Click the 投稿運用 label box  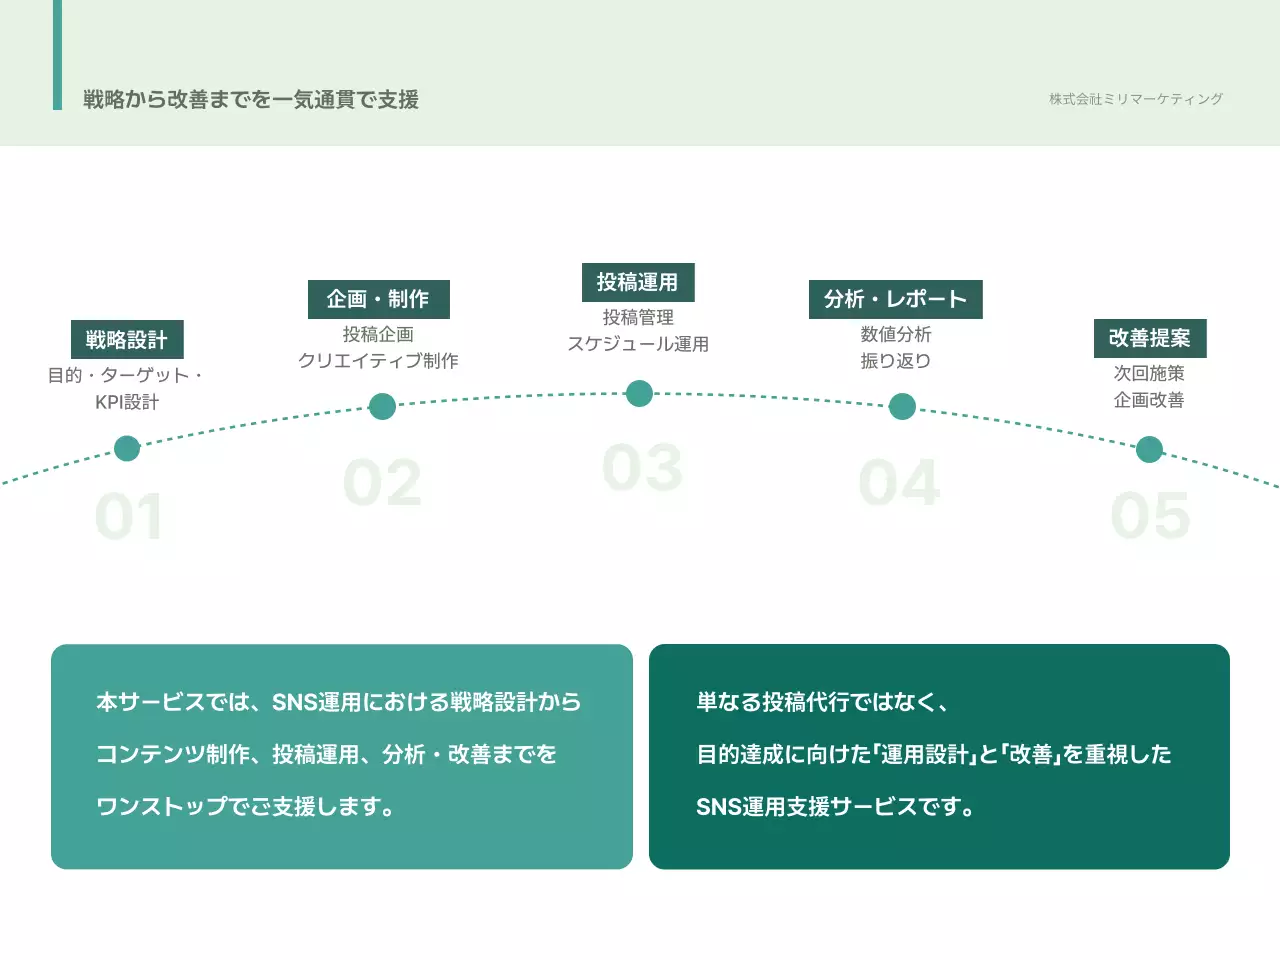(638, 282)
